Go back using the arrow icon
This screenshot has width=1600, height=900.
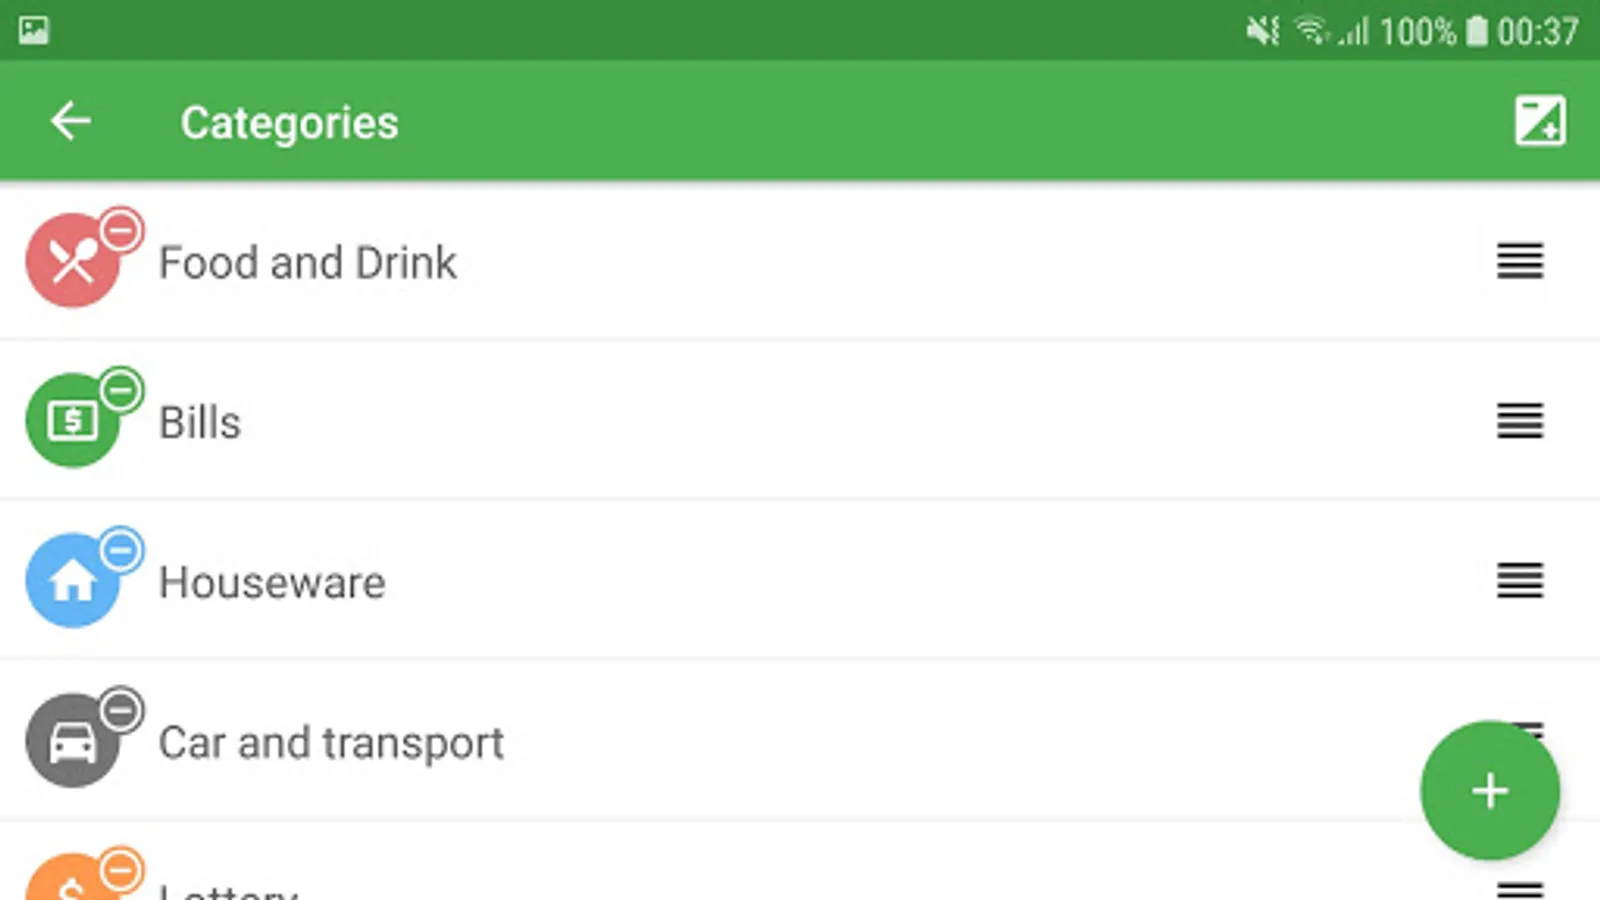[71, 121]
